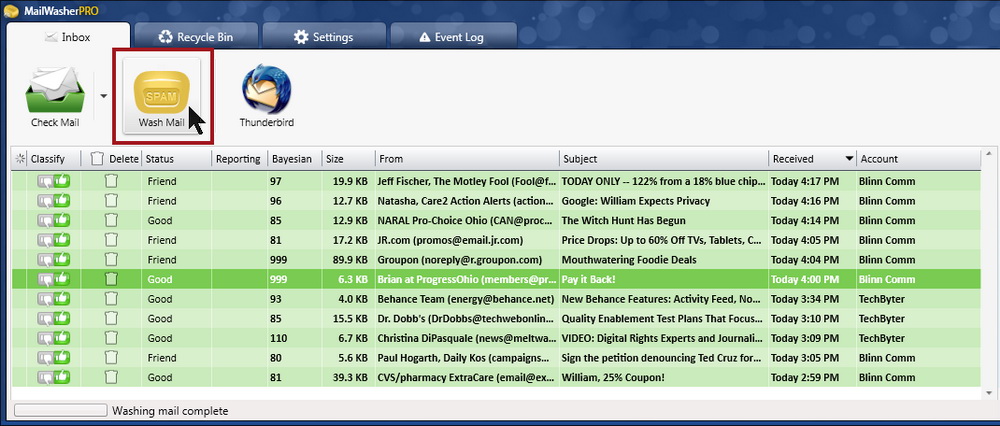Click the MailWasher PRO title icon
The image size is (1000, 426).
[x=11, y=11]
